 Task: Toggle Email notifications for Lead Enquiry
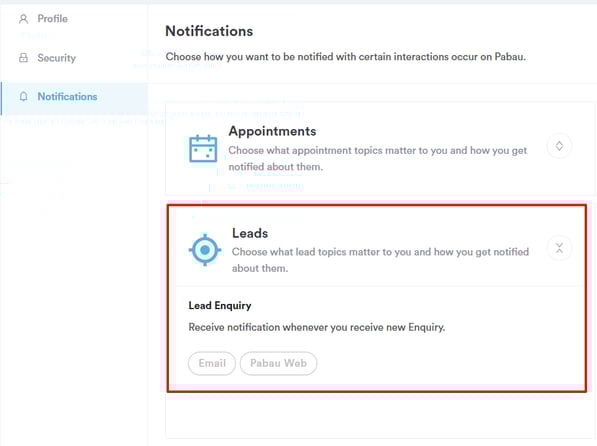pos(212,363)
